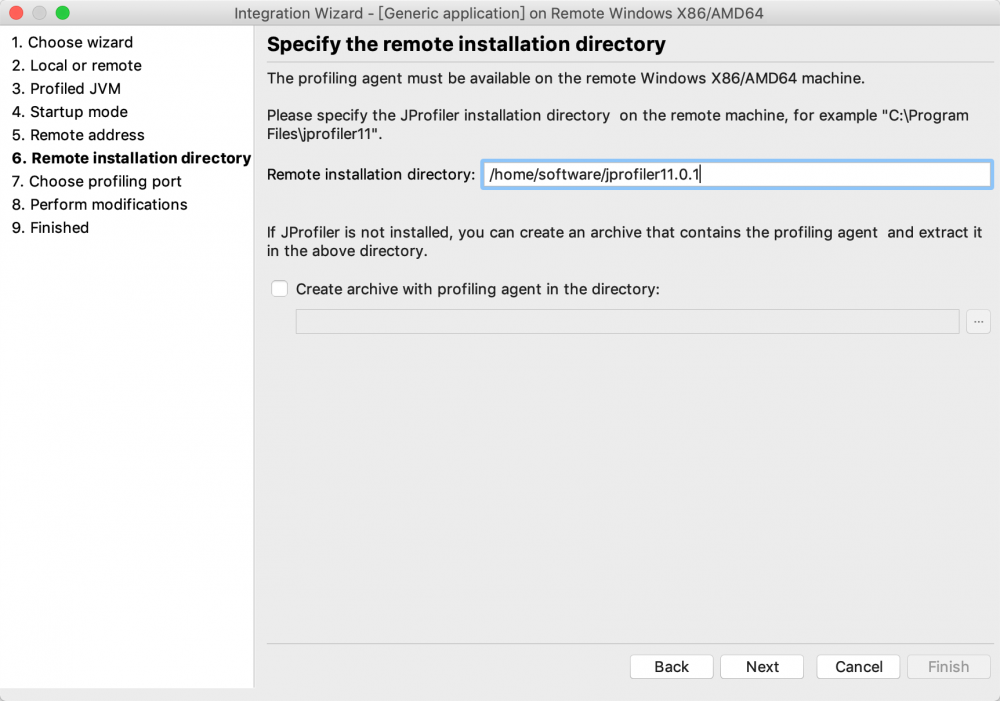Viewport: 1000px width, 701px height.
Task: Select step 7 Choose profiling port
Action: (97, 181)
